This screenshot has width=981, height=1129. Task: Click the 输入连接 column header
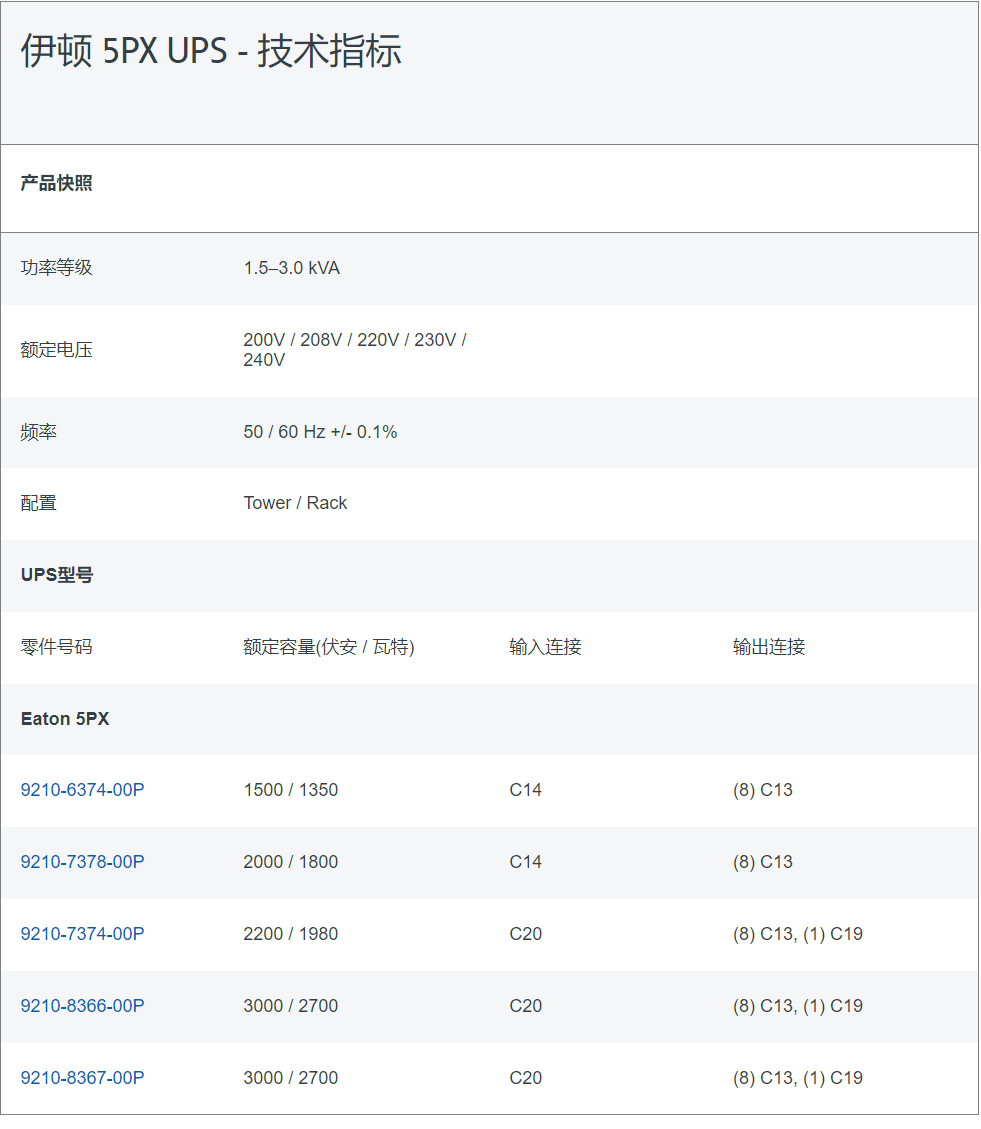tap(545, 647)
